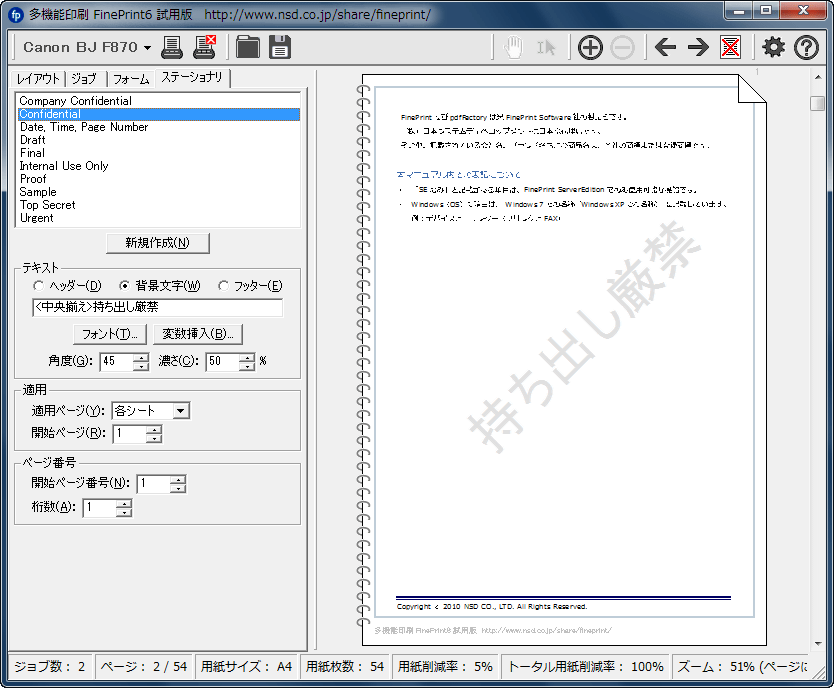
Task: Expand the 適用ページ combo box
Action: point(181,410)
